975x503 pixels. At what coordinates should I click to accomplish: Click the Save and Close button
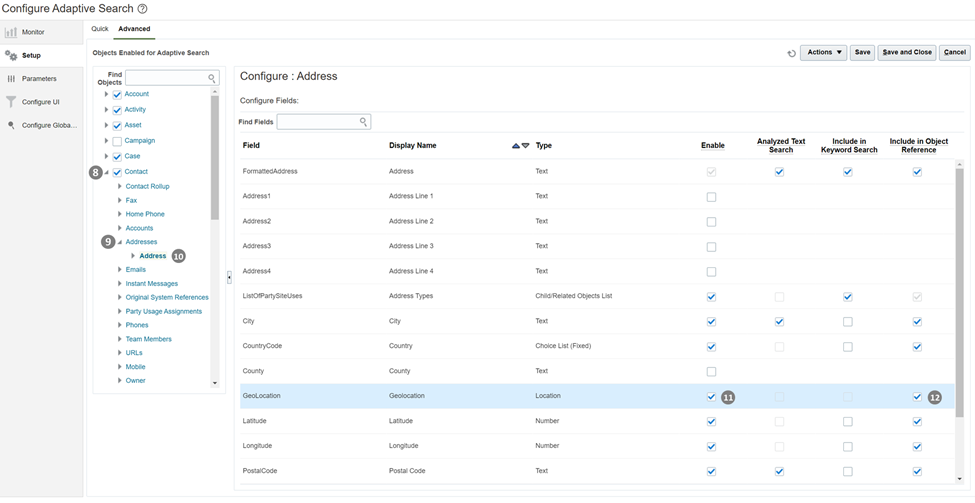907,52
